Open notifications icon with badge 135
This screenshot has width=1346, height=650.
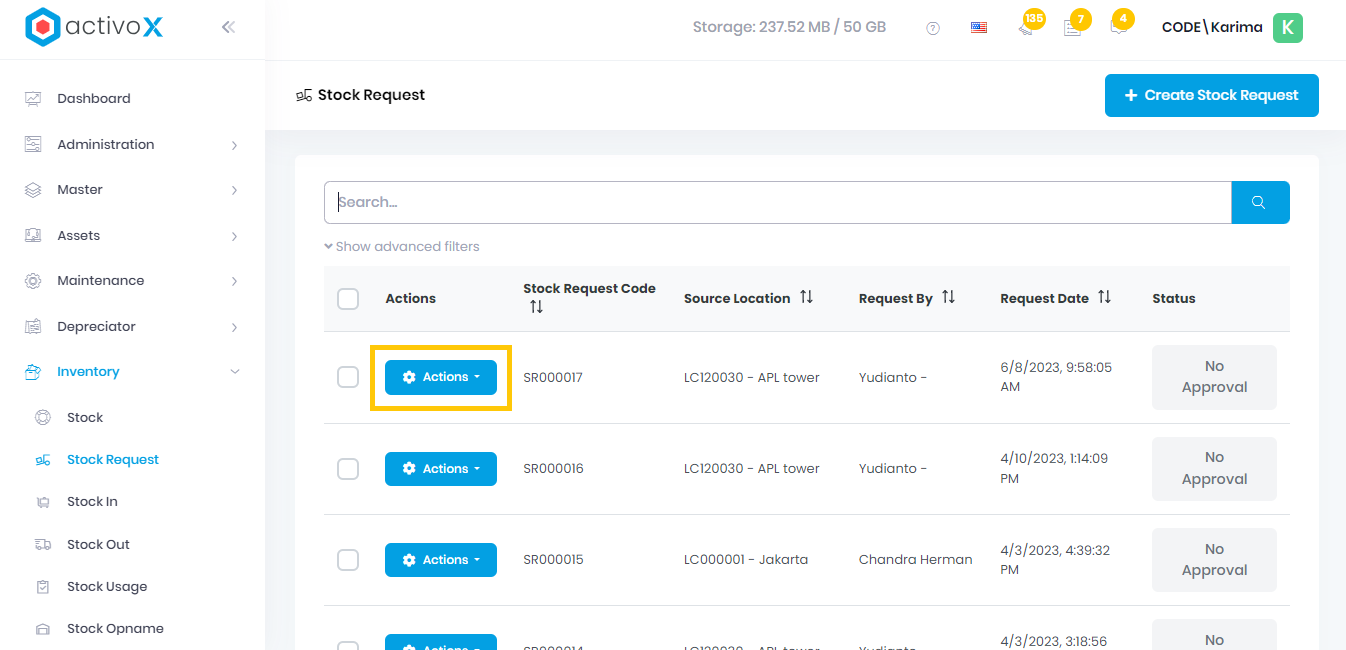coord(1027,27)
